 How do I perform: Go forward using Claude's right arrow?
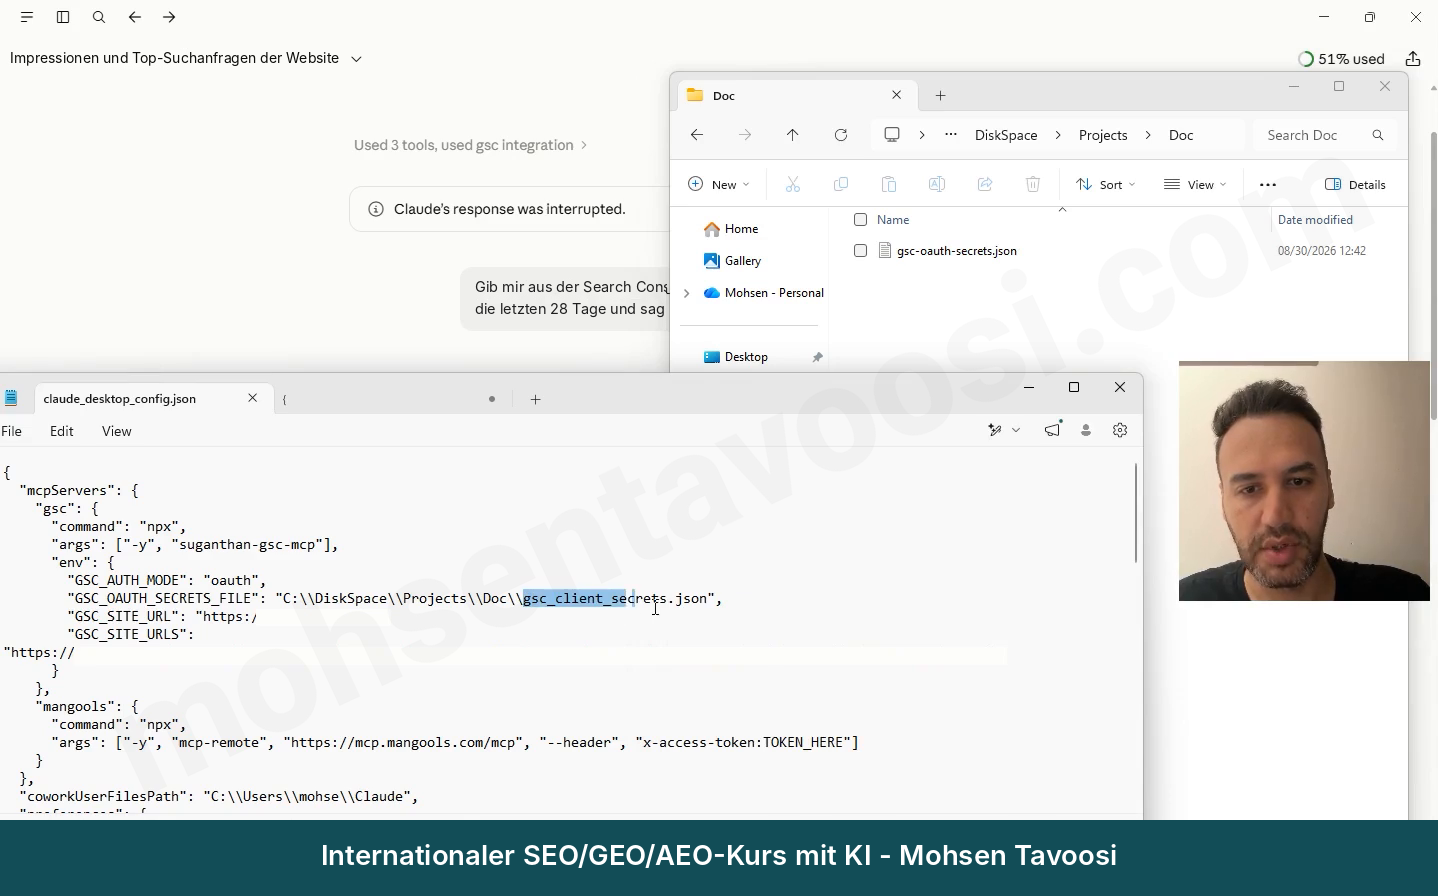[x=169, y=17]
